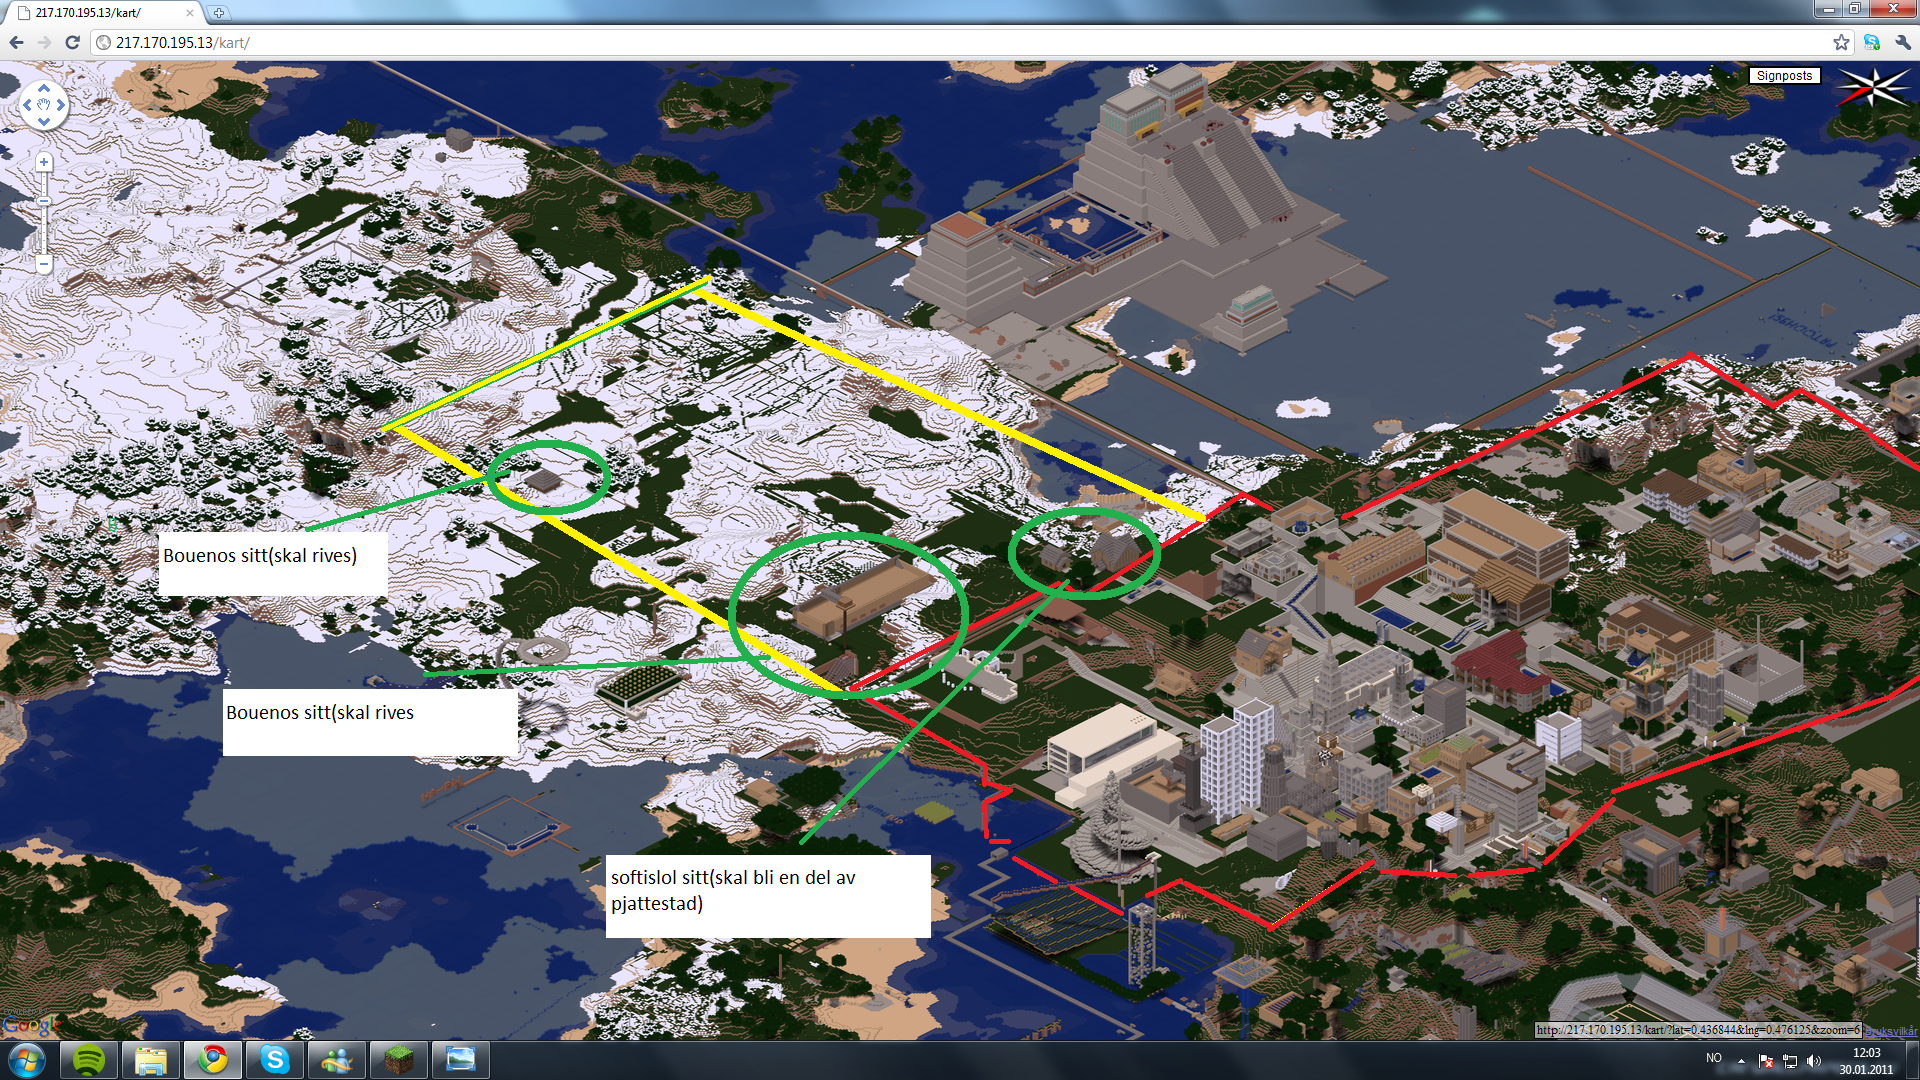Open Minecraft from the taskbar
The image size is (1920, 1080).
(398, 1059)
